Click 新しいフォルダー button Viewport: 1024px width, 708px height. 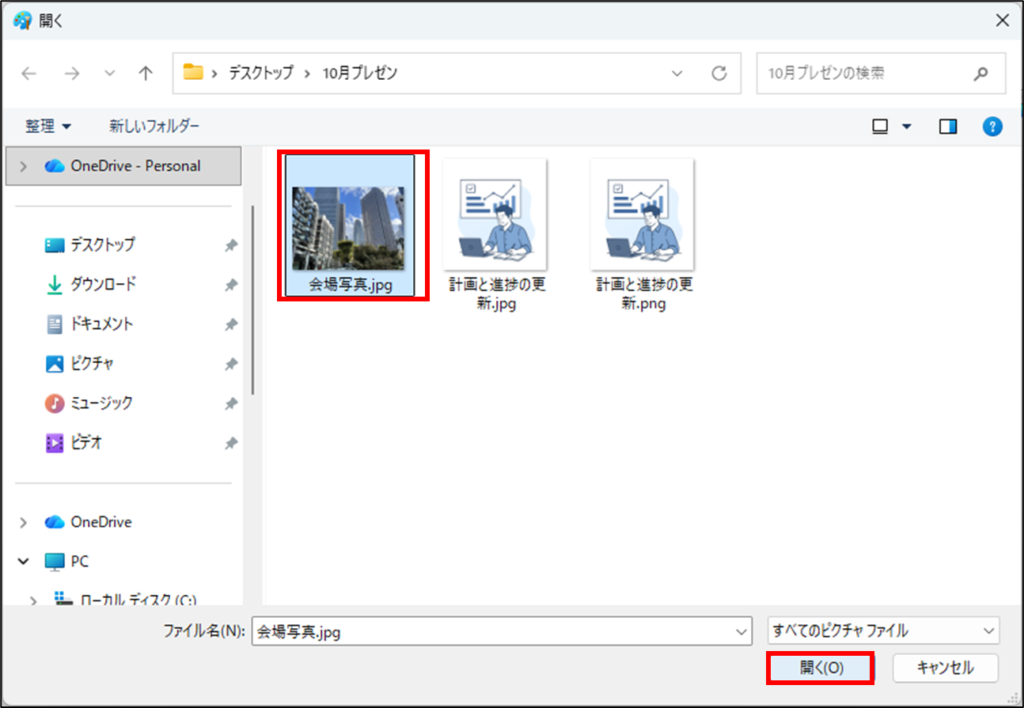154,126
